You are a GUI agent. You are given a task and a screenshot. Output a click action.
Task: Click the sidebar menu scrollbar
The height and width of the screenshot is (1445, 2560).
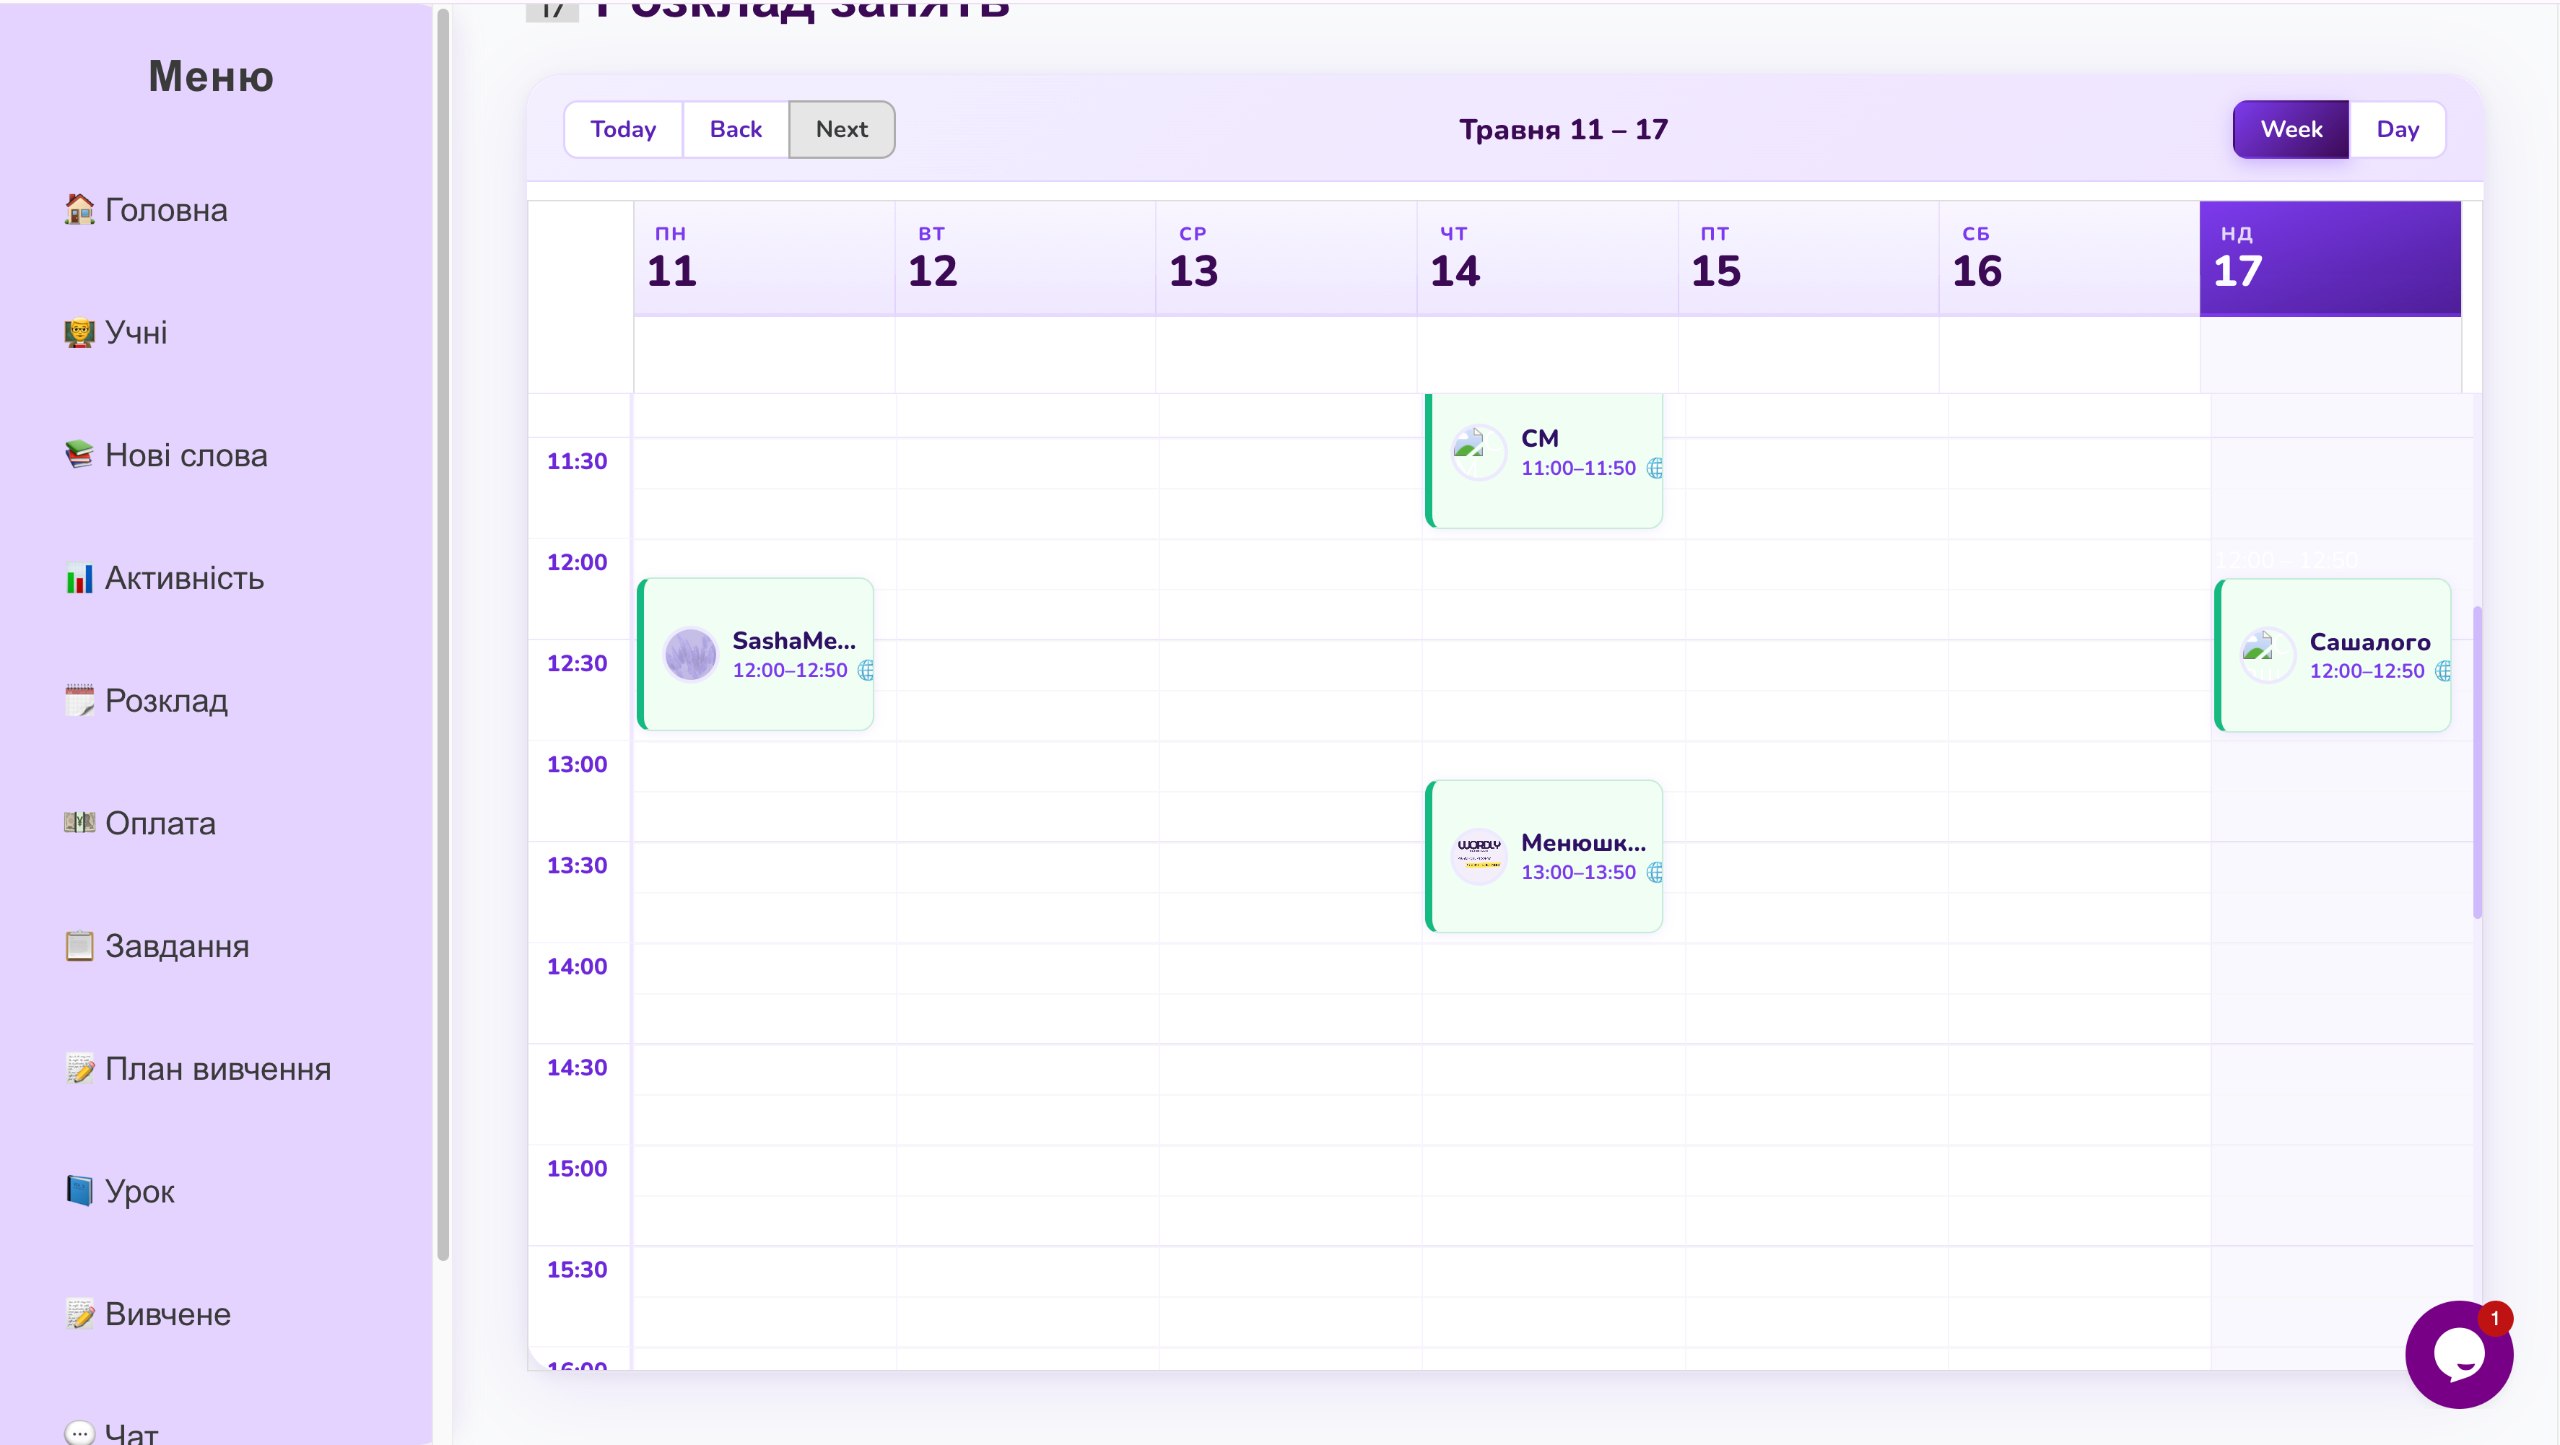[443, 634]
